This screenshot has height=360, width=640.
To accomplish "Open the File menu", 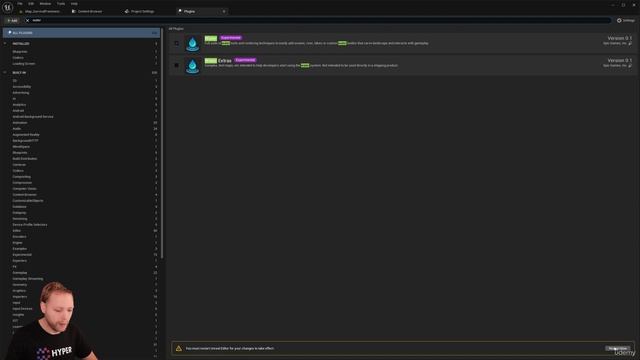I will point(20,4).
